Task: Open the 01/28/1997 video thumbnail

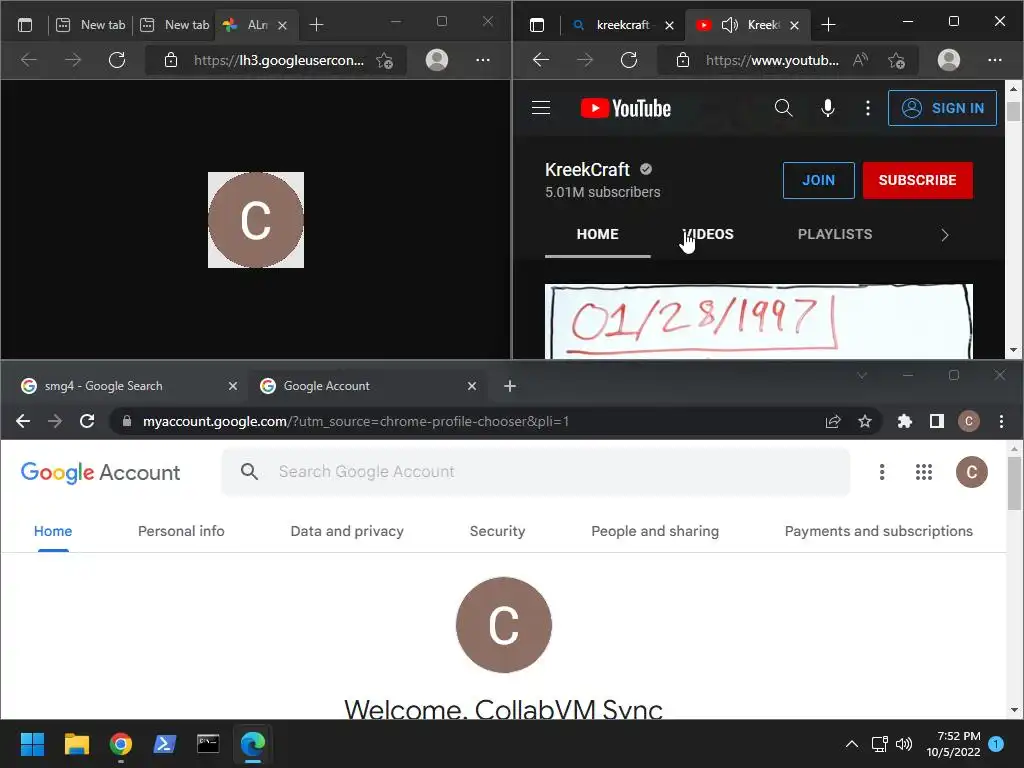Action: pos(758,321)
